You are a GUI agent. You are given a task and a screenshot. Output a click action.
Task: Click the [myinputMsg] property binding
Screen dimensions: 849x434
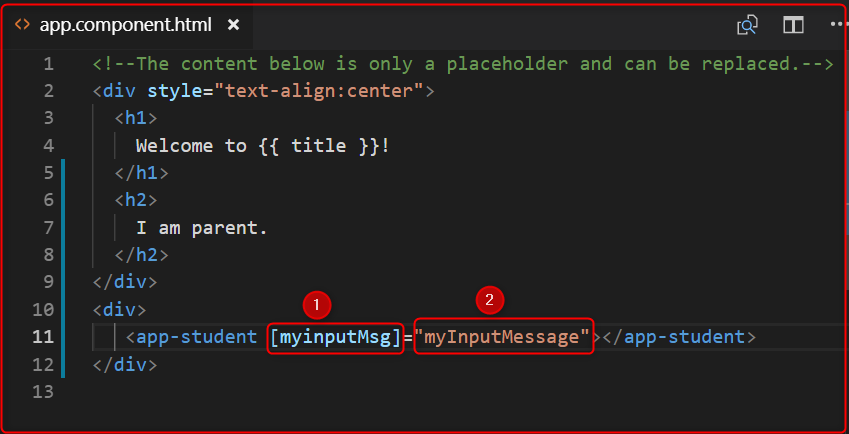334,337
